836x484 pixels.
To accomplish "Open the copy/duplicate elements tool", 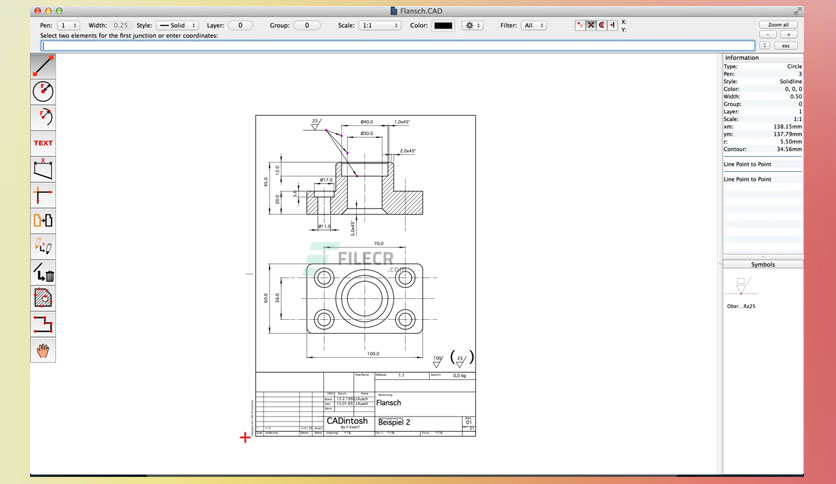I will click(x=43, y=221).
